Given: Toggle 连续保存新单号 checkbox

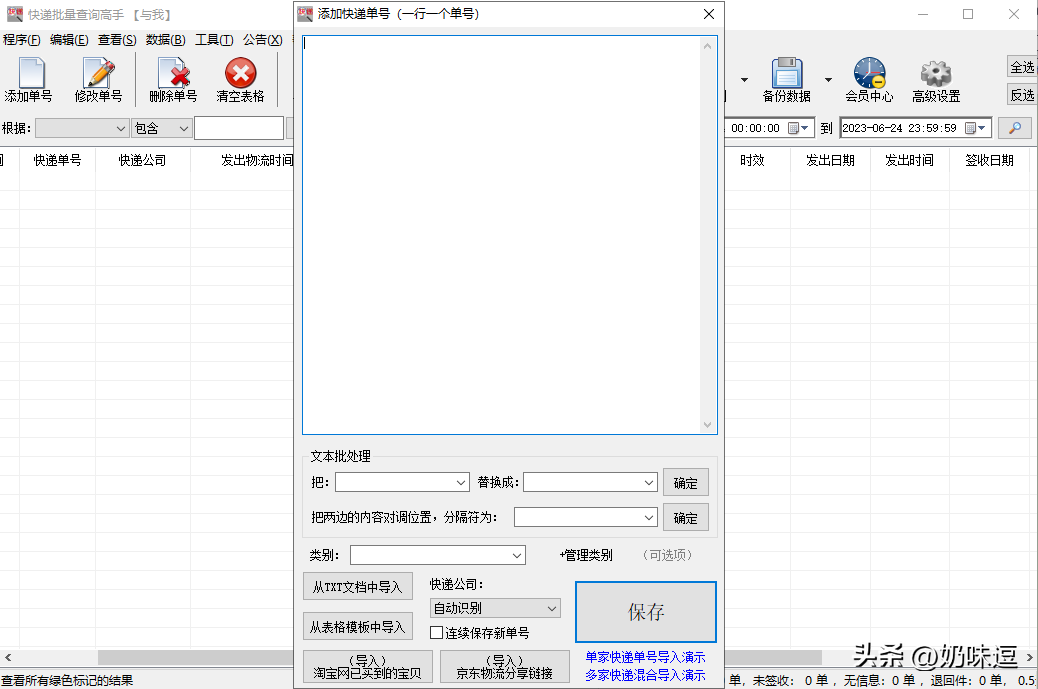Looking at the screenshot, I should 436,633.
